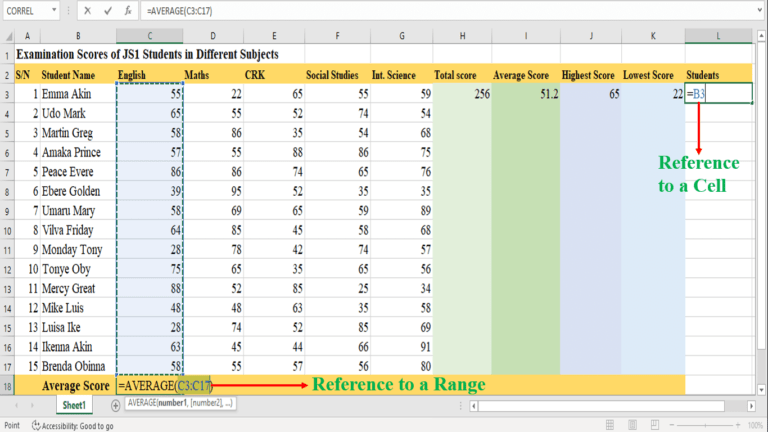Confirm the formula with the checkmark icon
The width and height of the screenshot is (768, 432).
pos(108,11)
